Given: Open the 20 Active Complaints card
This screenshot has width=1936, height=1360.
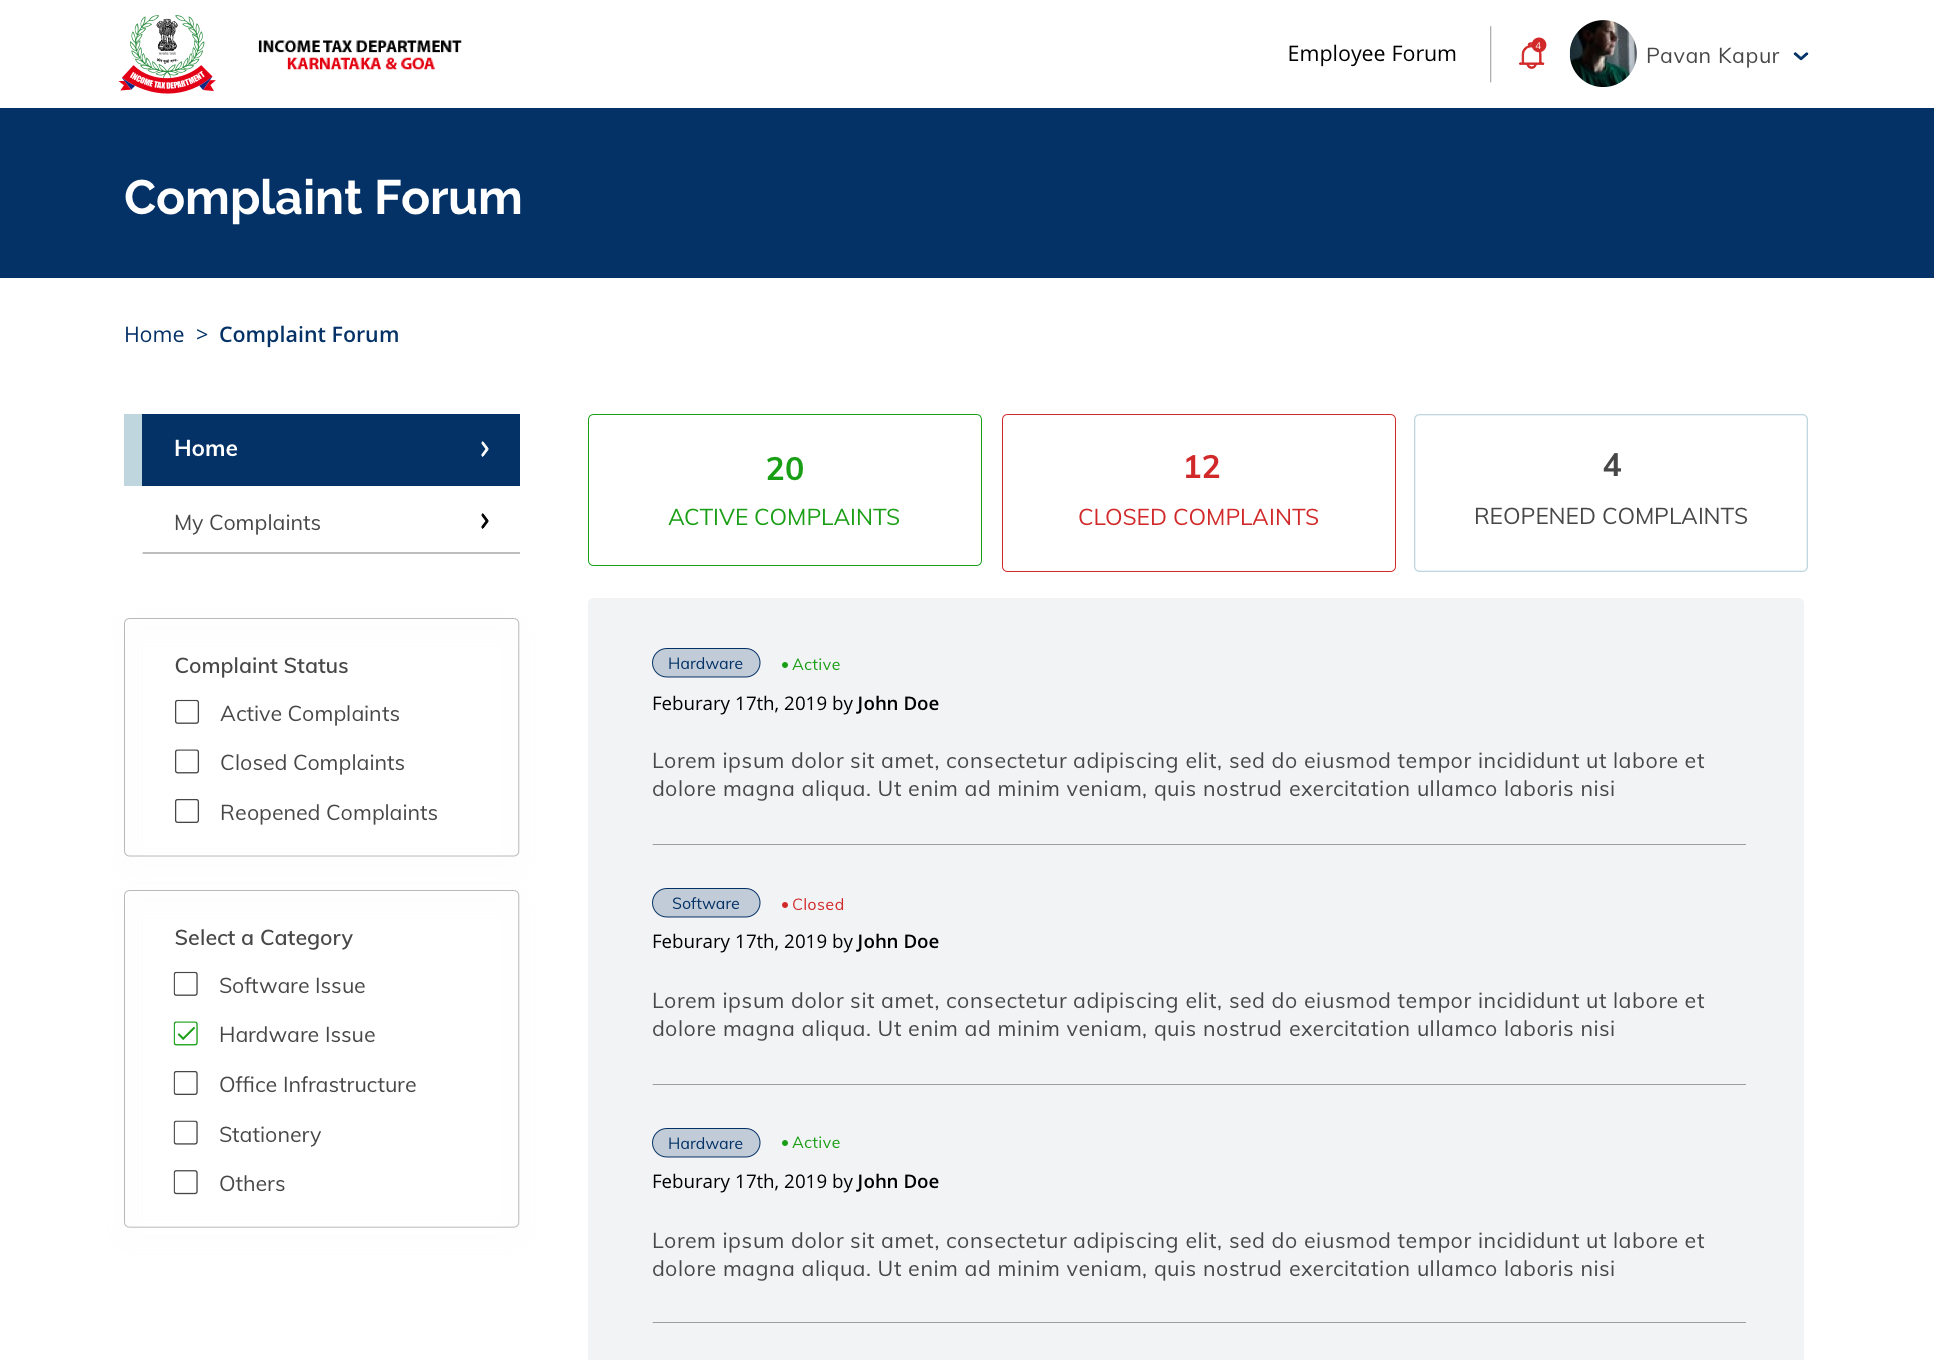Looking at the screenshot, I should click(x=784, y=490).
